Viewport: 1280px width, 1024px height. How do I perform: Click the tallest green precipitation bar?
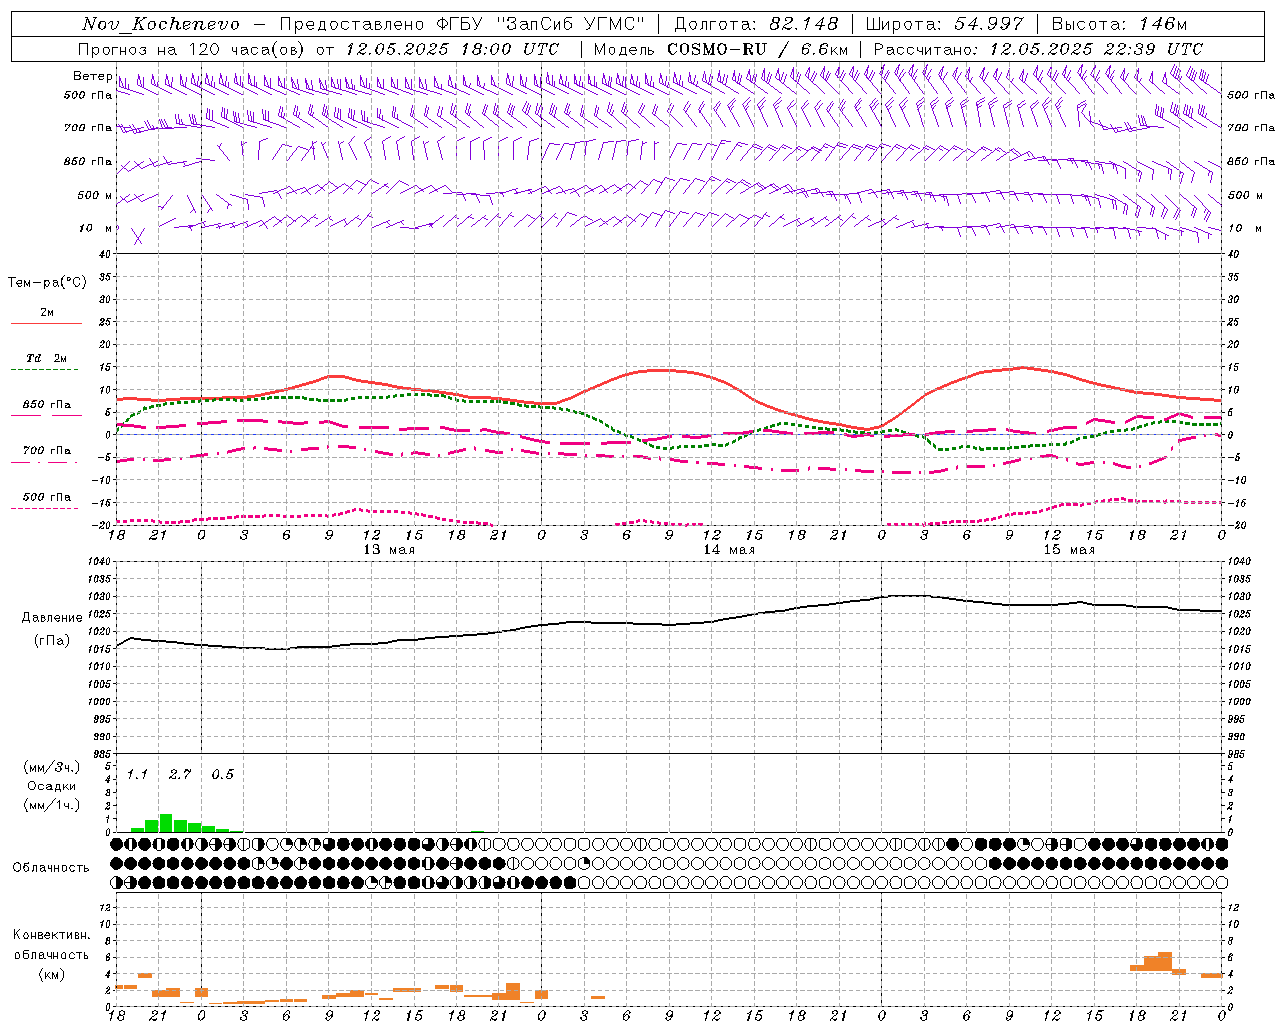166,823
